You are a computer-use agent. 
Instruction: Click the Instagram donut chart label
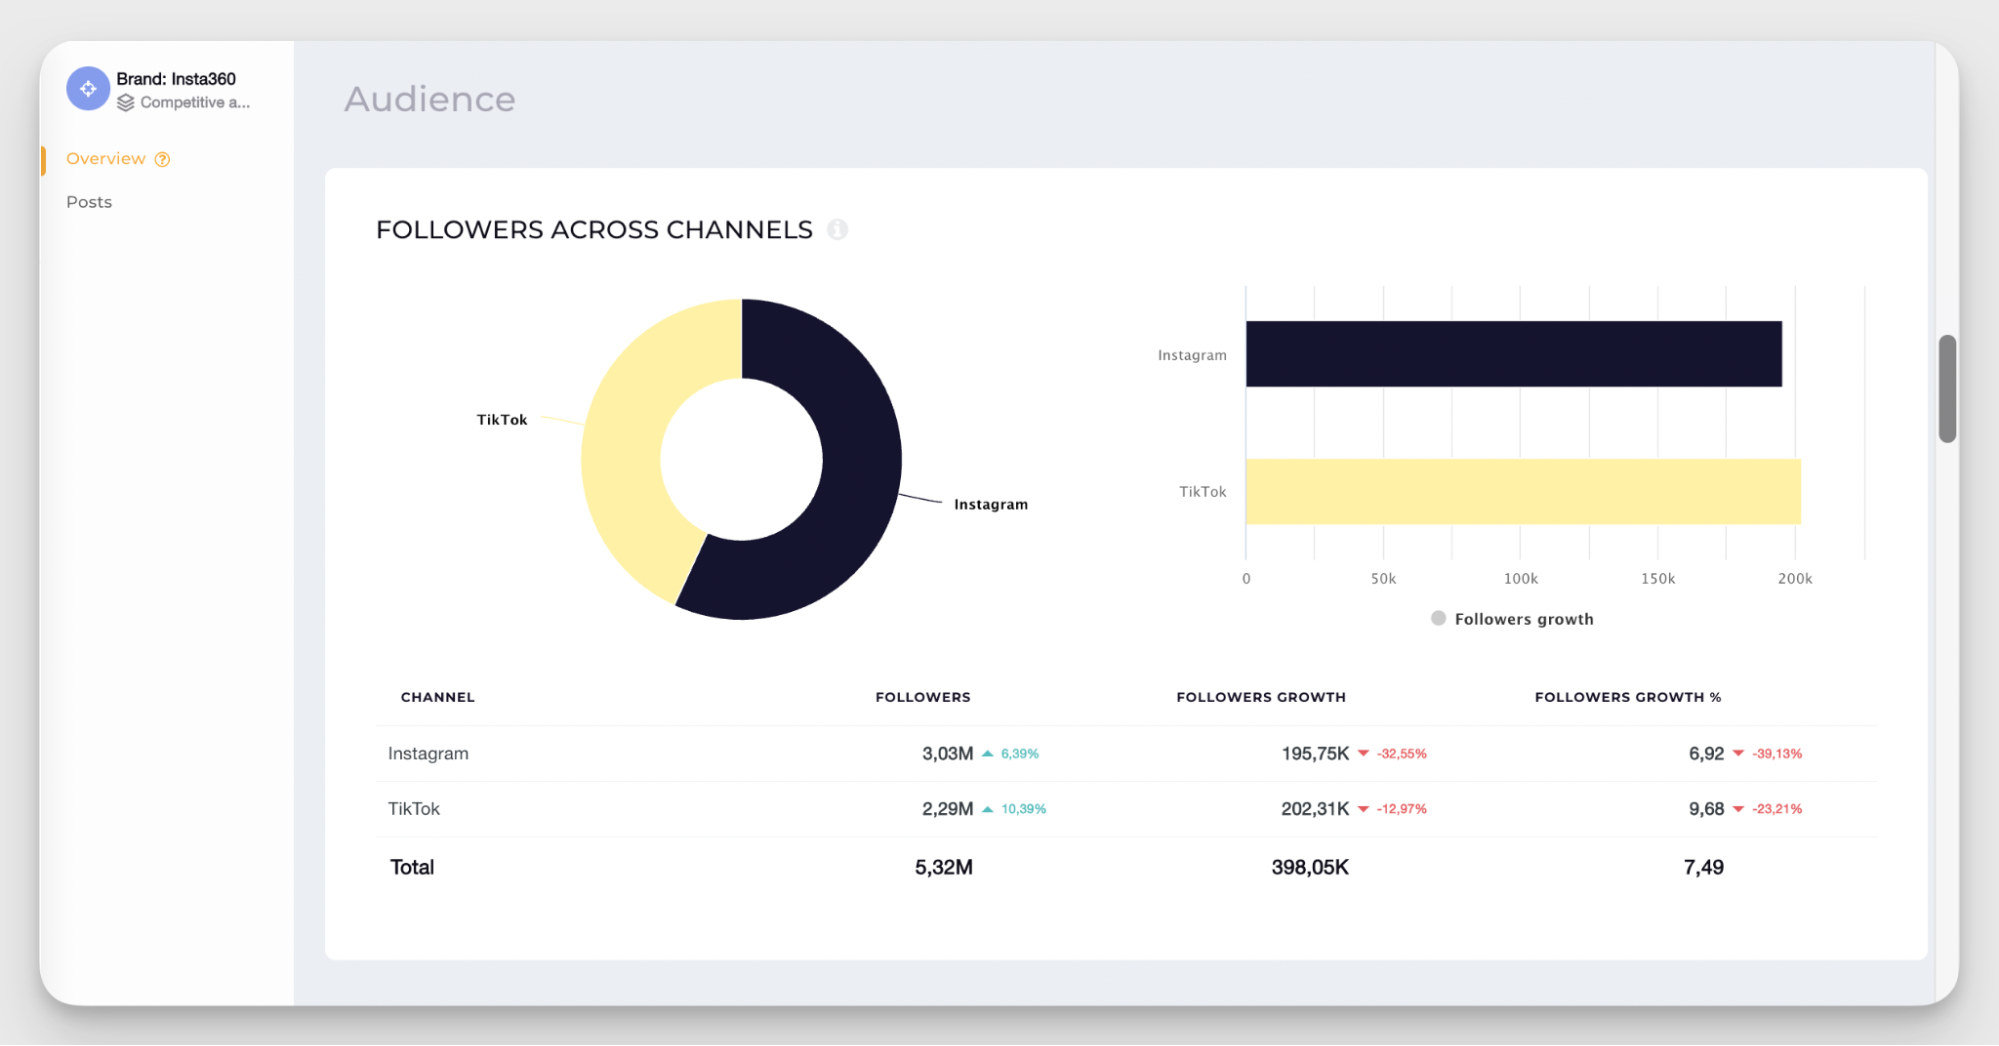tap(991, 505)
